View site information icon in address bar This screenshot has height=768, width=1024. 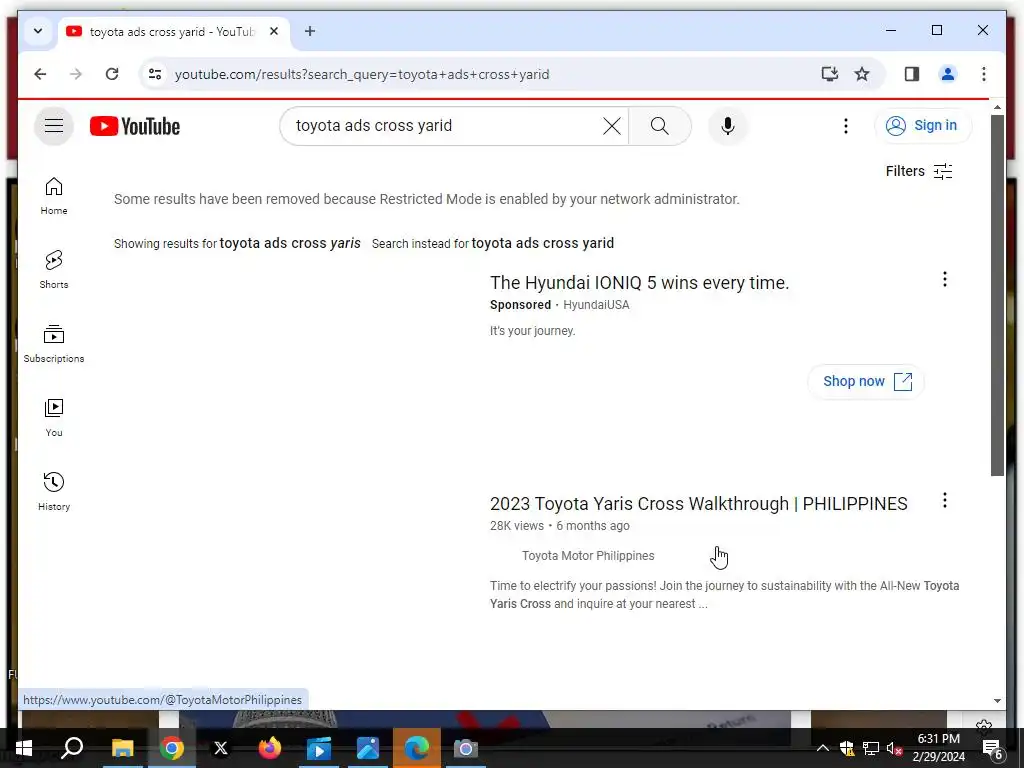[x=155, y=74]
